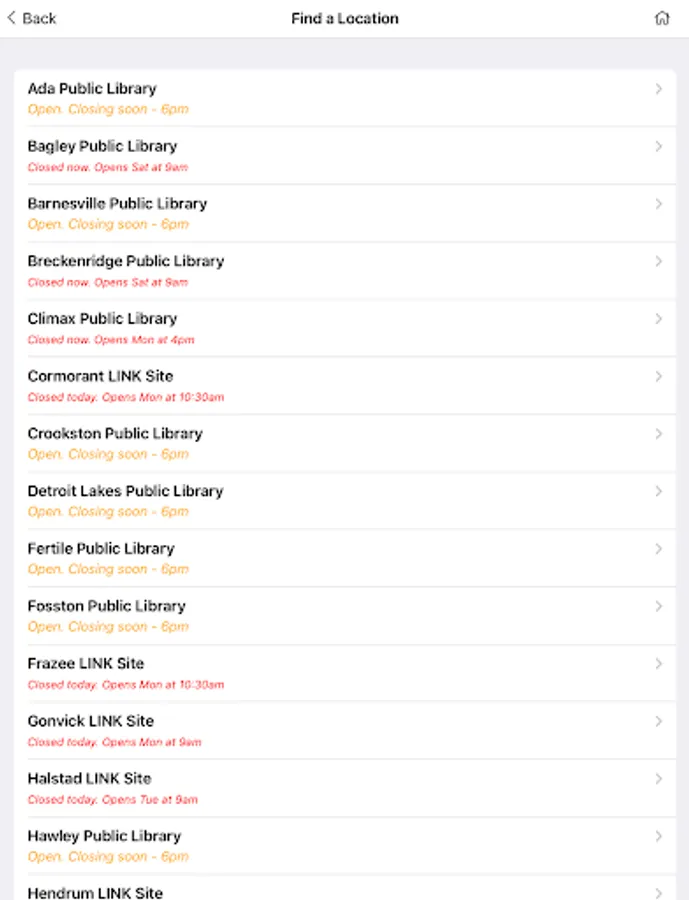The height and width of the screenshot is (900, 689).
Task: Tap chevron next to Barnesville Public Library
Action: 658,204
